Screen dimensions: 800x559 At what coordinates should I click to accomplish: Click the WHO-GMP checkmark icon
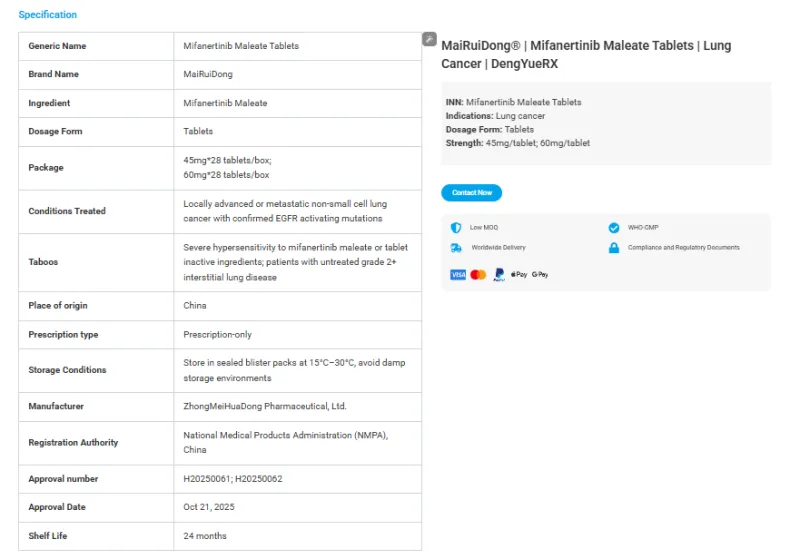(614, 227)
